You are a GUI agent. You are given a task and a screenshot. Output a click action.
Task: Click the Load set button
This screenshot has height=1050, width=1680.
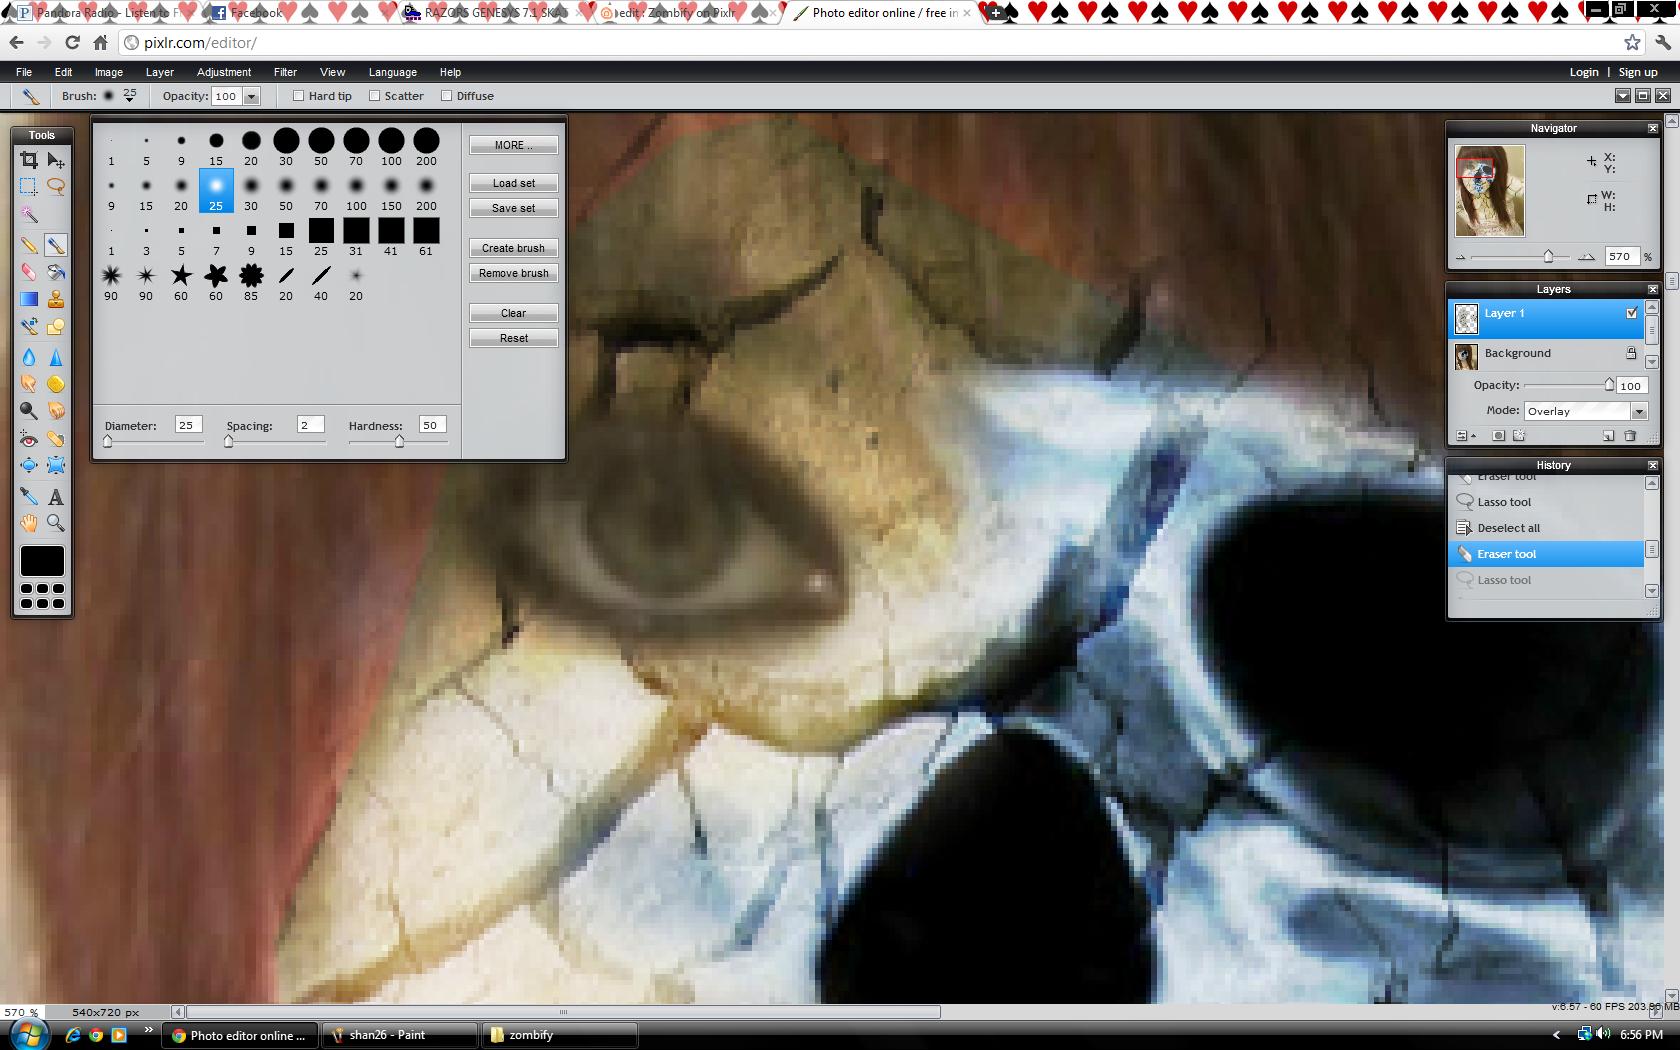[x=514, y=183]
